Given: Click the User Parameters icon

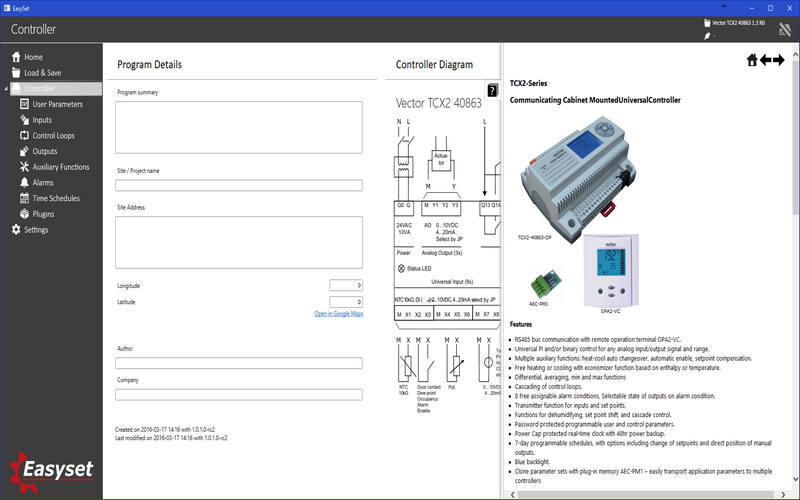Looking at the screenshot, I should click(x=24, y=104).
